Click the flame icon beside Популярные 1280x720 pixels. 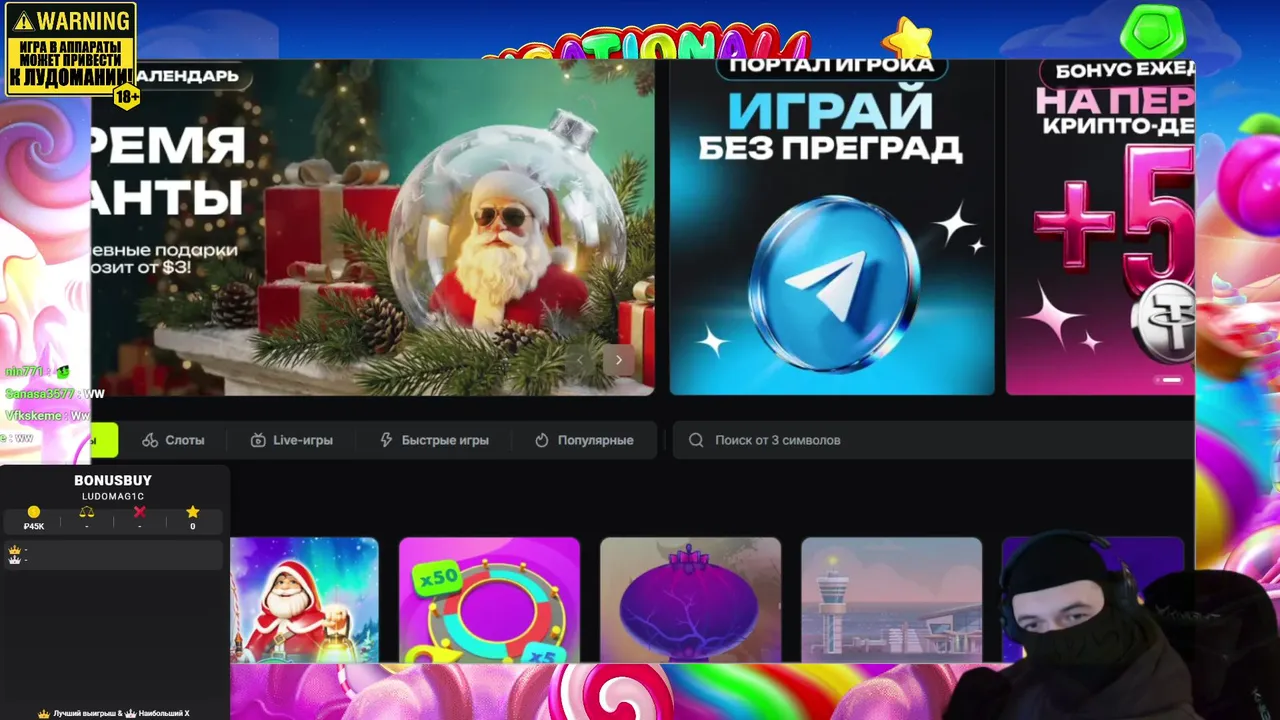point(542,440)
